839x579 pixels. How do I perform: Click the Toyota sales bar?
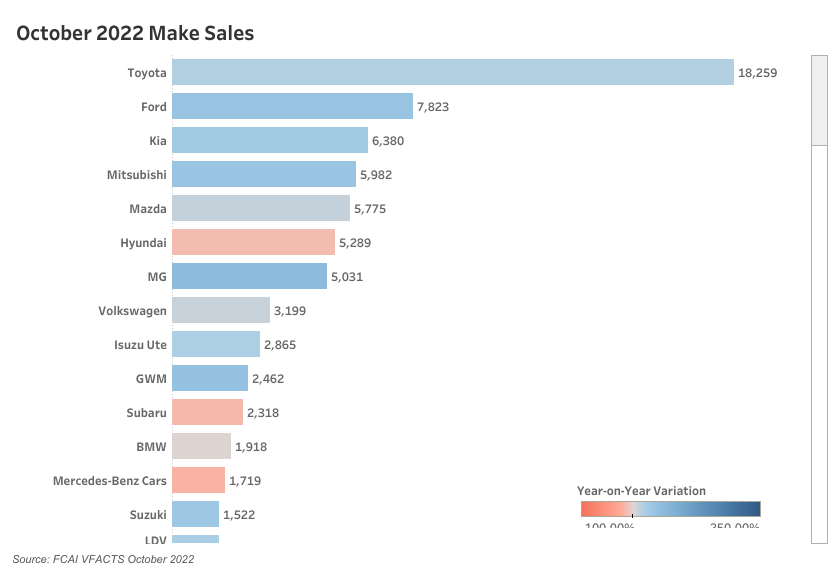click(x=453, y=72)
